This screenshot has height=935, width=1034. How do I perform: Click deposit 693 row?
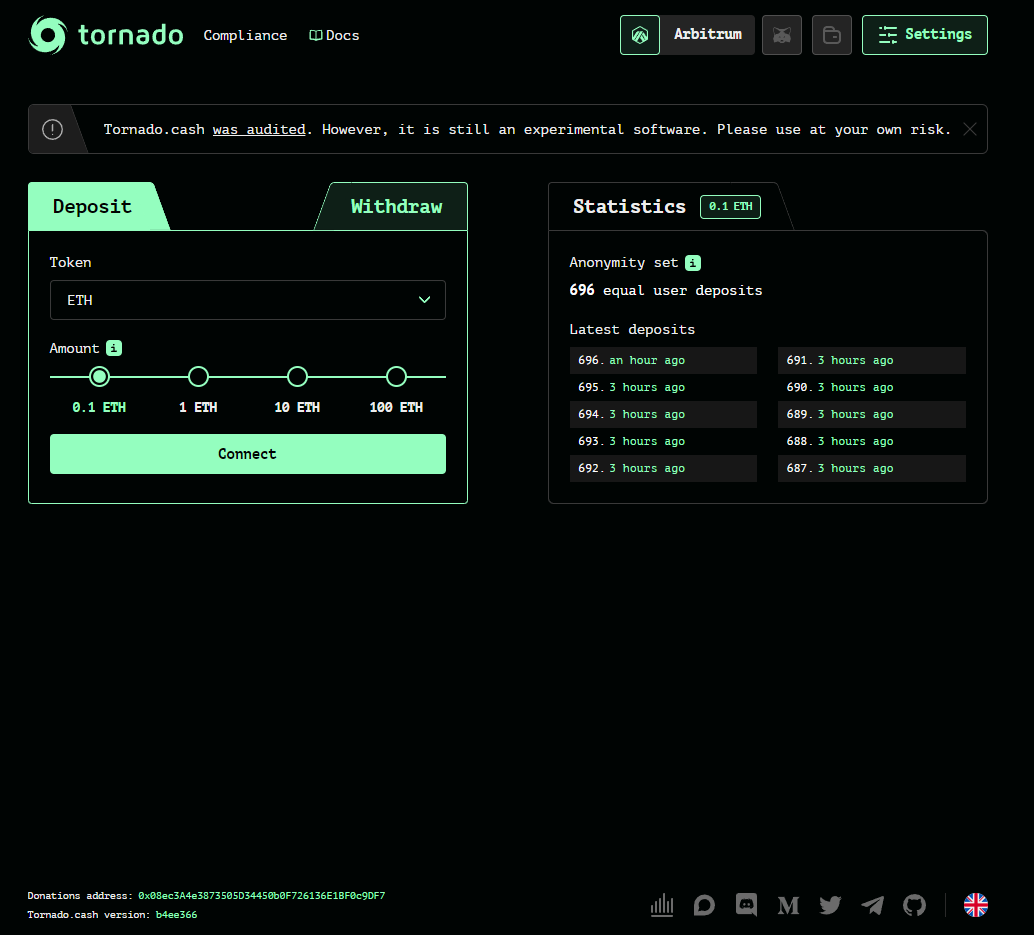[663, 441]
